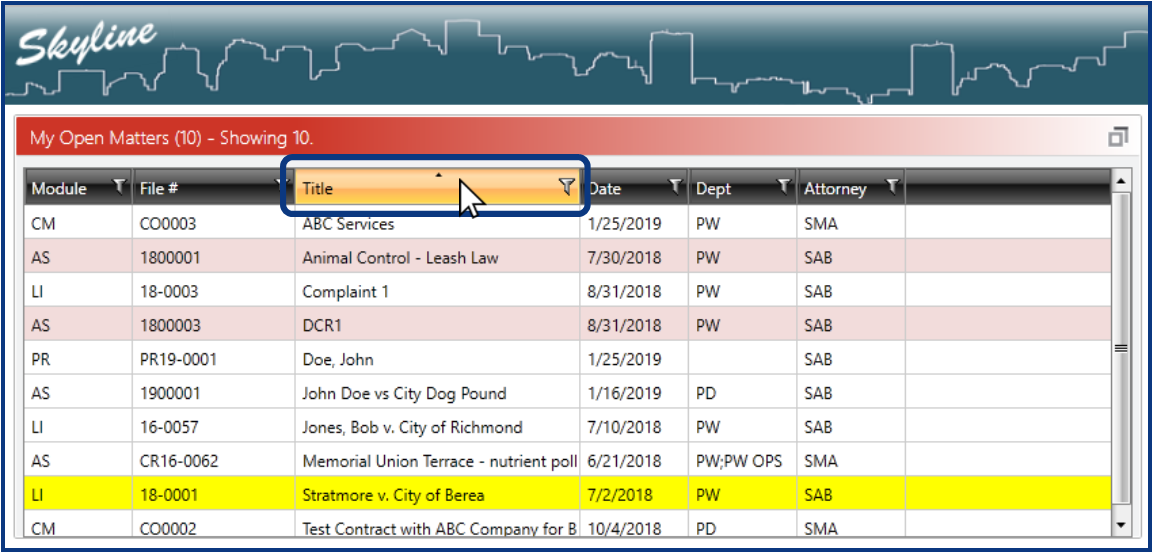1153x553 pixels.
Task: Select file number CO0002
Action: point(168,529)
